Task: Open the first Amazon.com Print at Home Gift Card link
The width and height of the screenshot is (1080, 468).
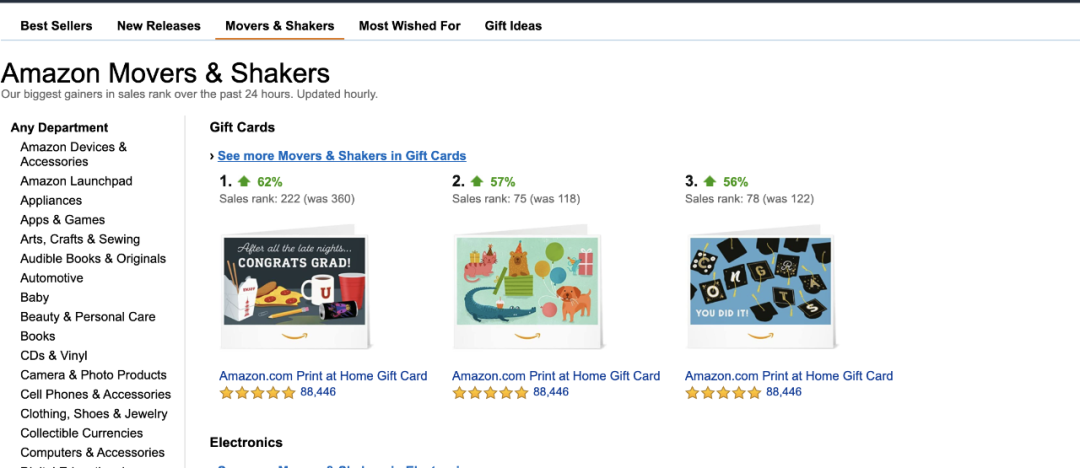Action: 323,376
